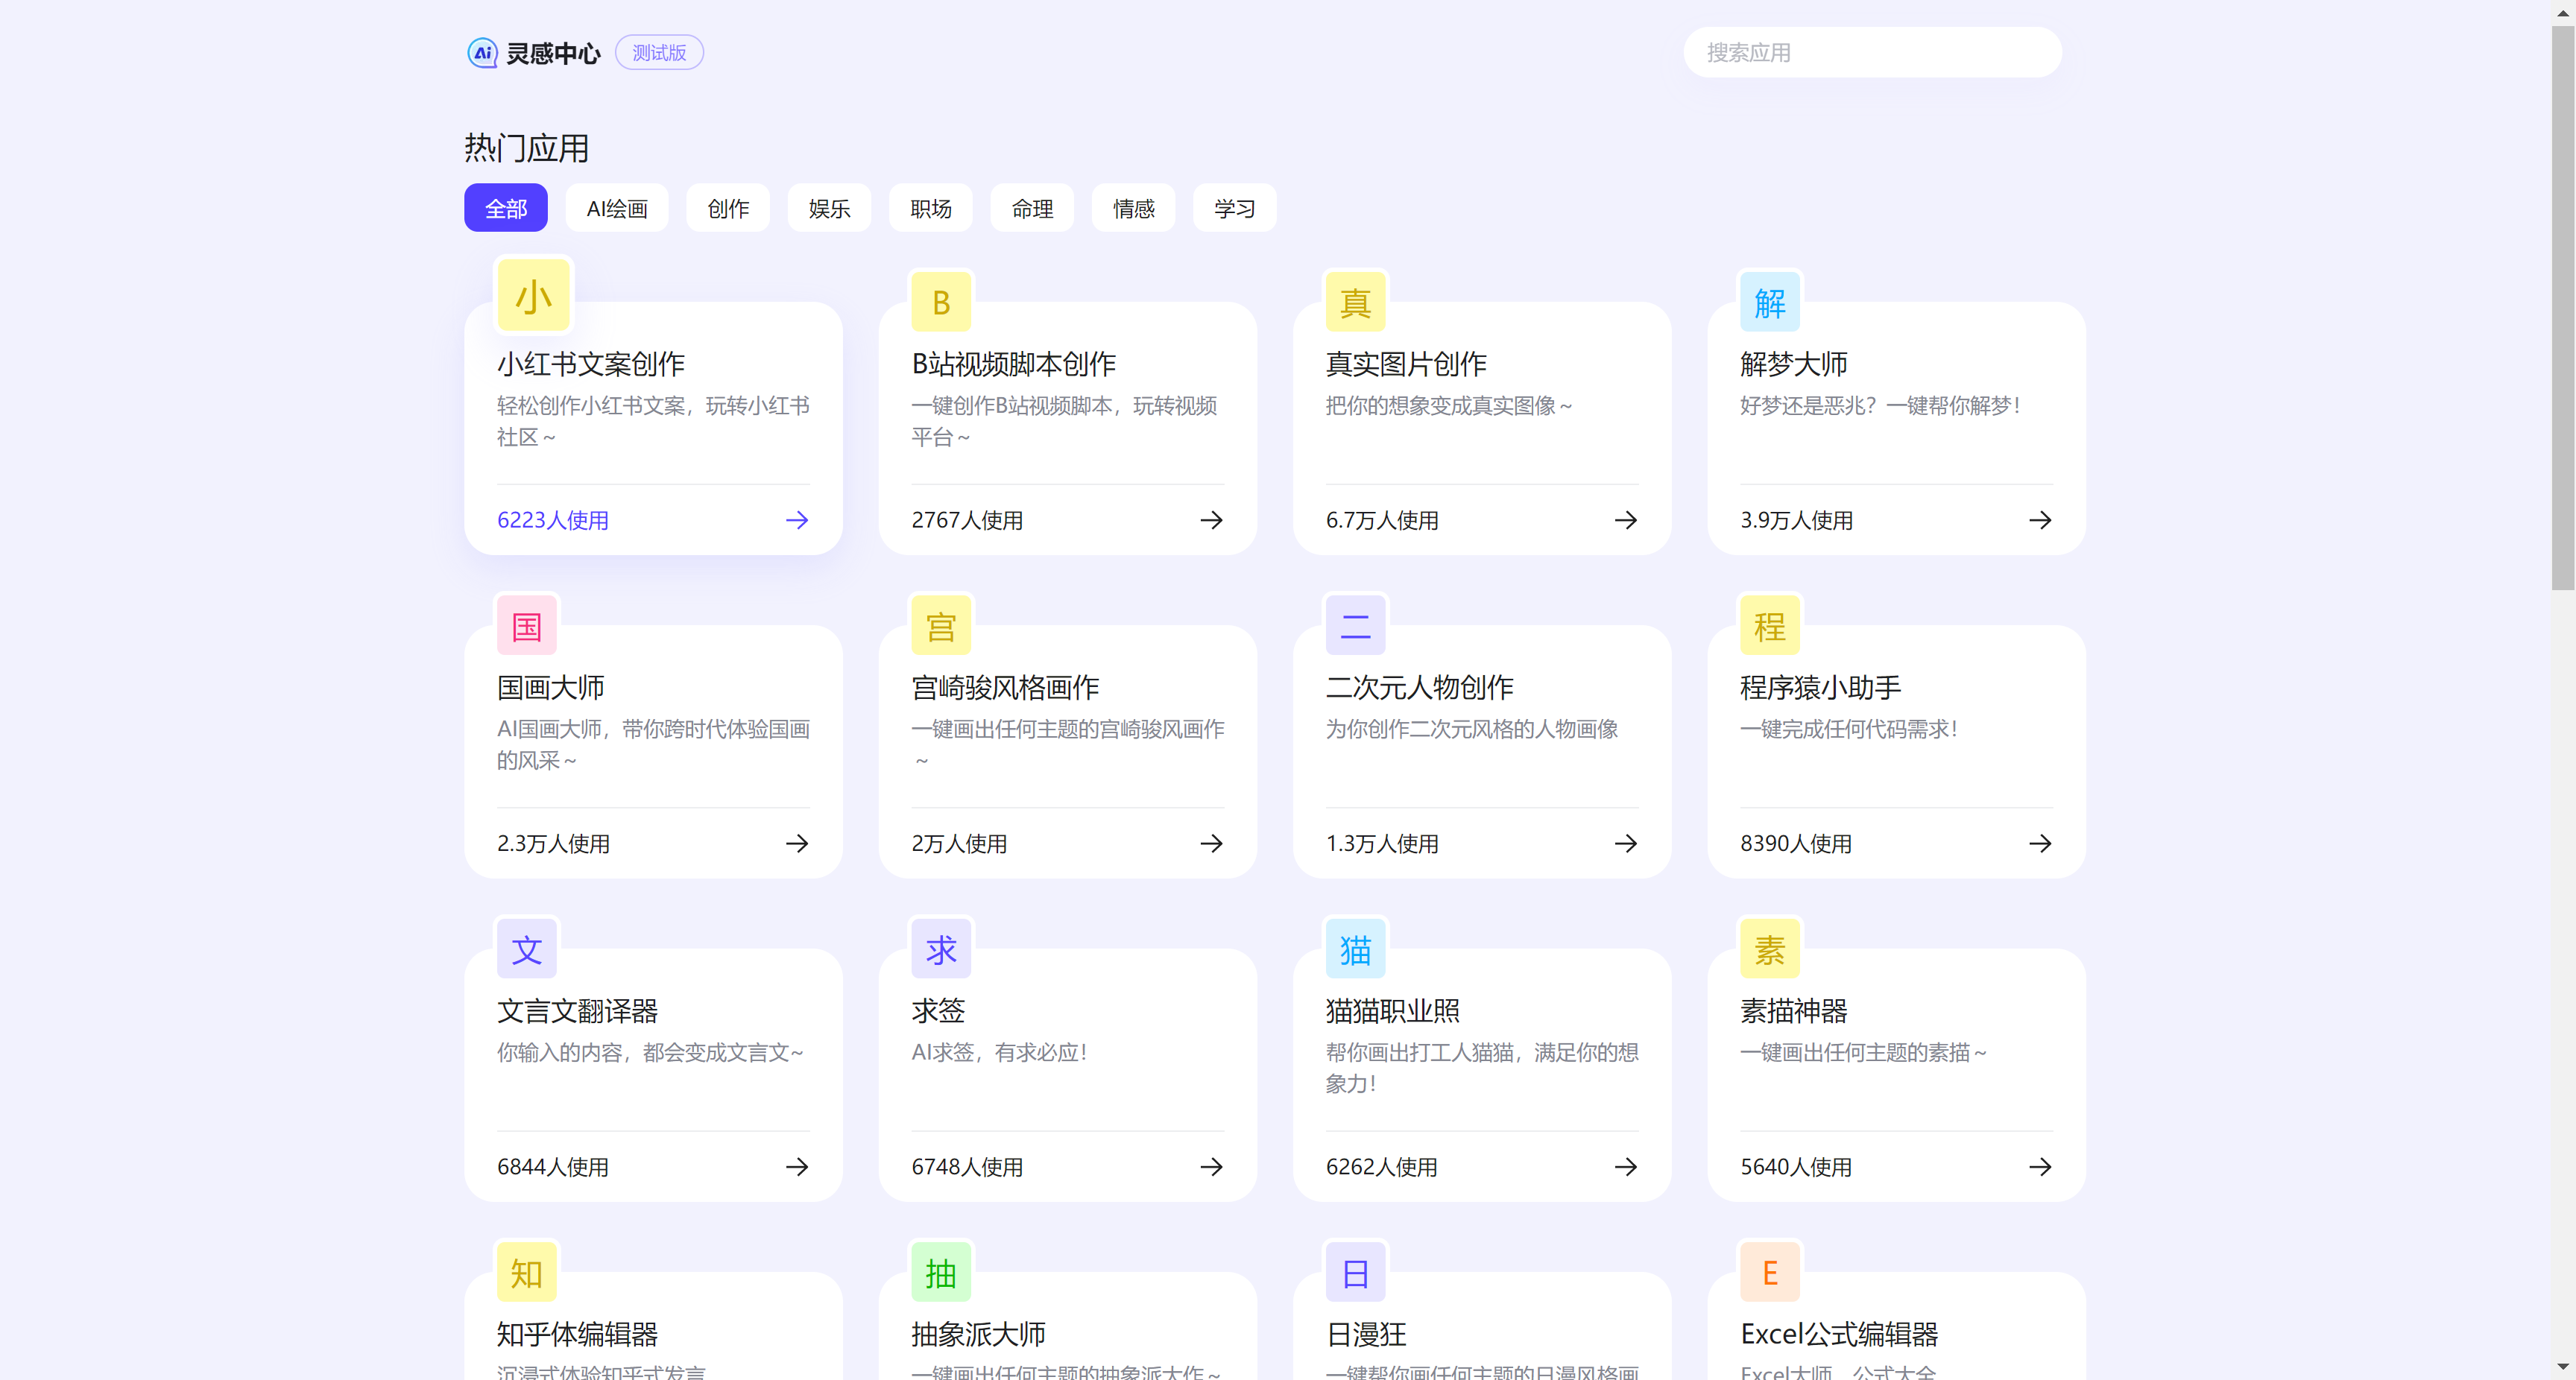This screenshot has width=2576, height=1380.
Task: Click the Excel公式编辑器 orange icon tile
Action: coord(1770,1273)
